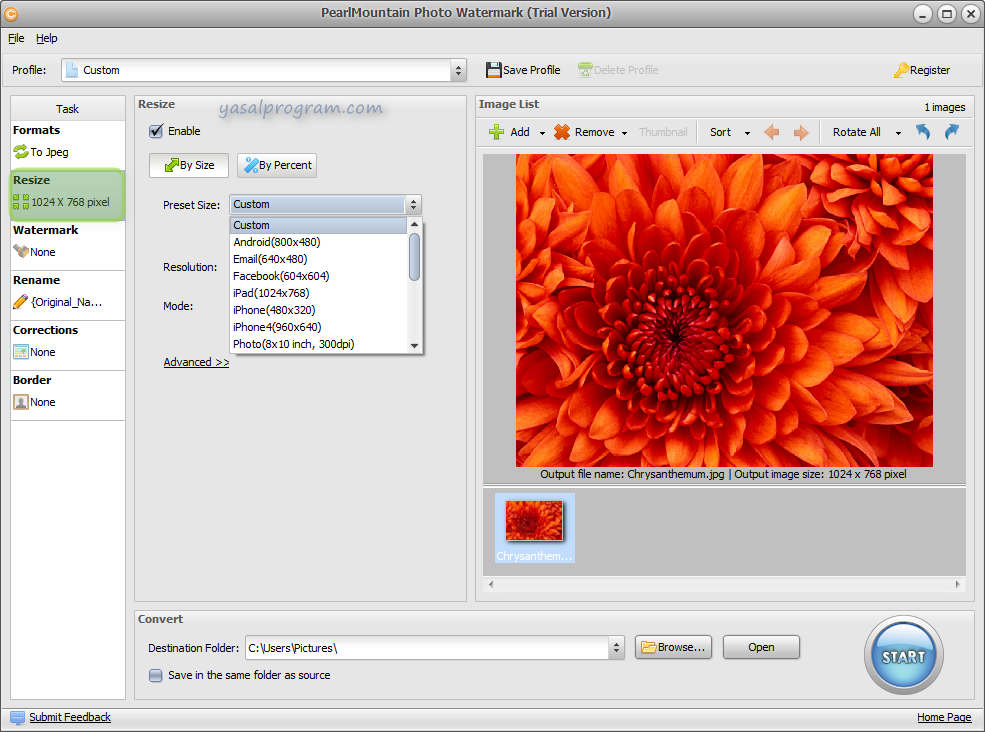Open the Rotate All dropdown arrow

[x=898, y=132]
